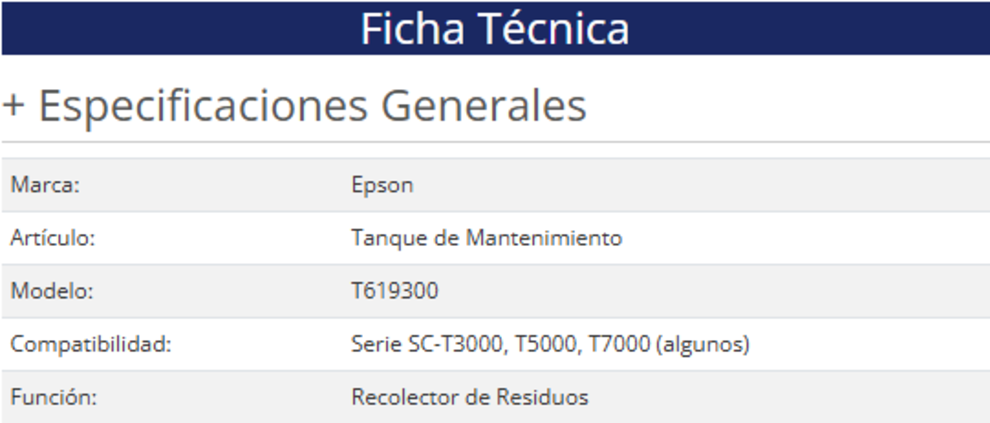The image size is (990, 423).
Task: Select the Artículo label
Action: point(52,238)
